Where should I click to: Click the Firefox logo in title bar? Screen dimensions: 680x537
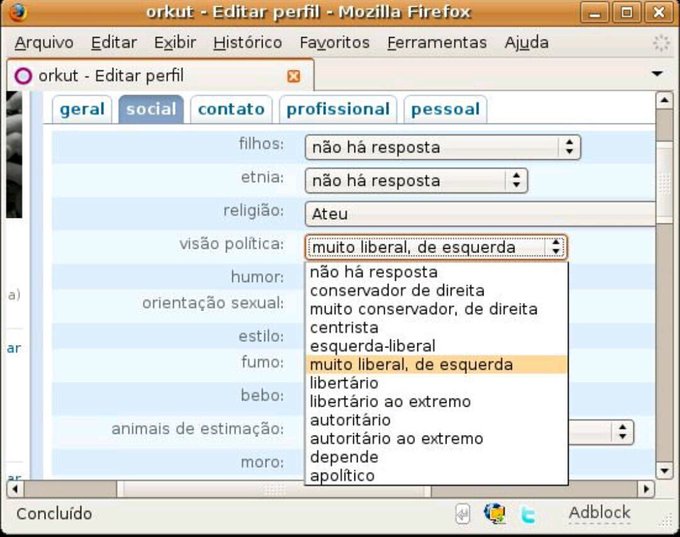pos(17,12)
